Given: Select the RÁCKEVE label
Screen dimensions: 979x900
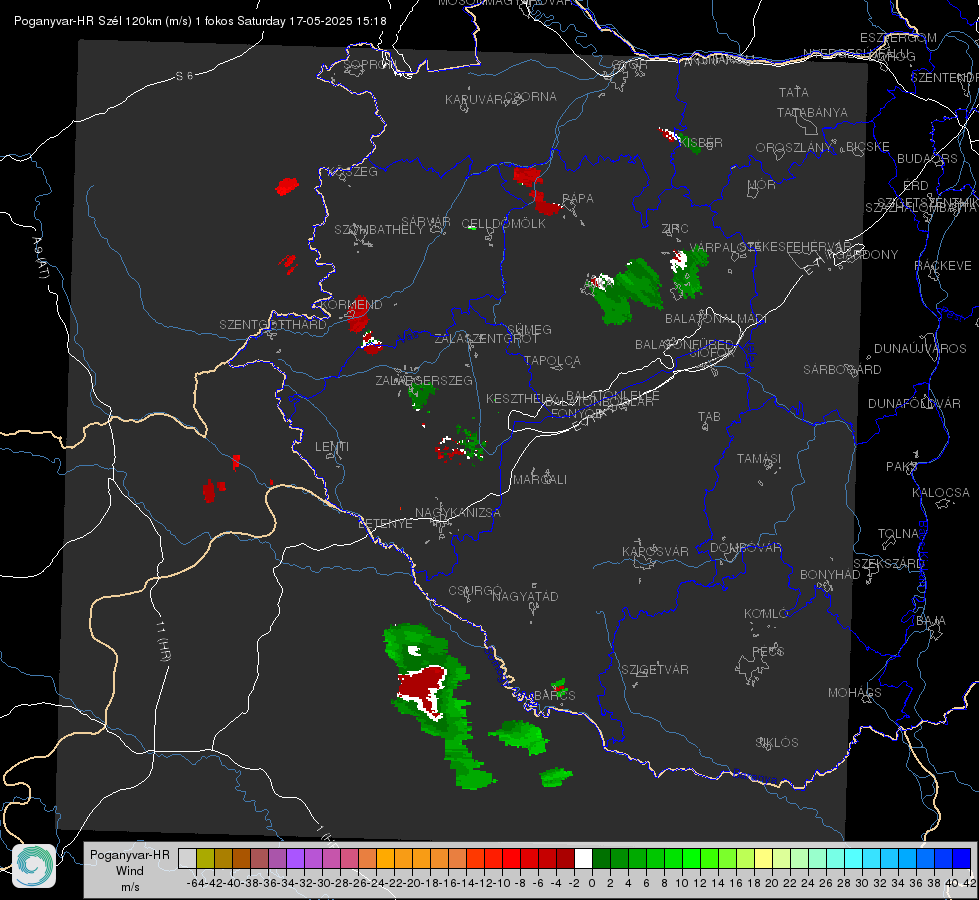Looking at the screenshot, I should click(x=943, y=266).
